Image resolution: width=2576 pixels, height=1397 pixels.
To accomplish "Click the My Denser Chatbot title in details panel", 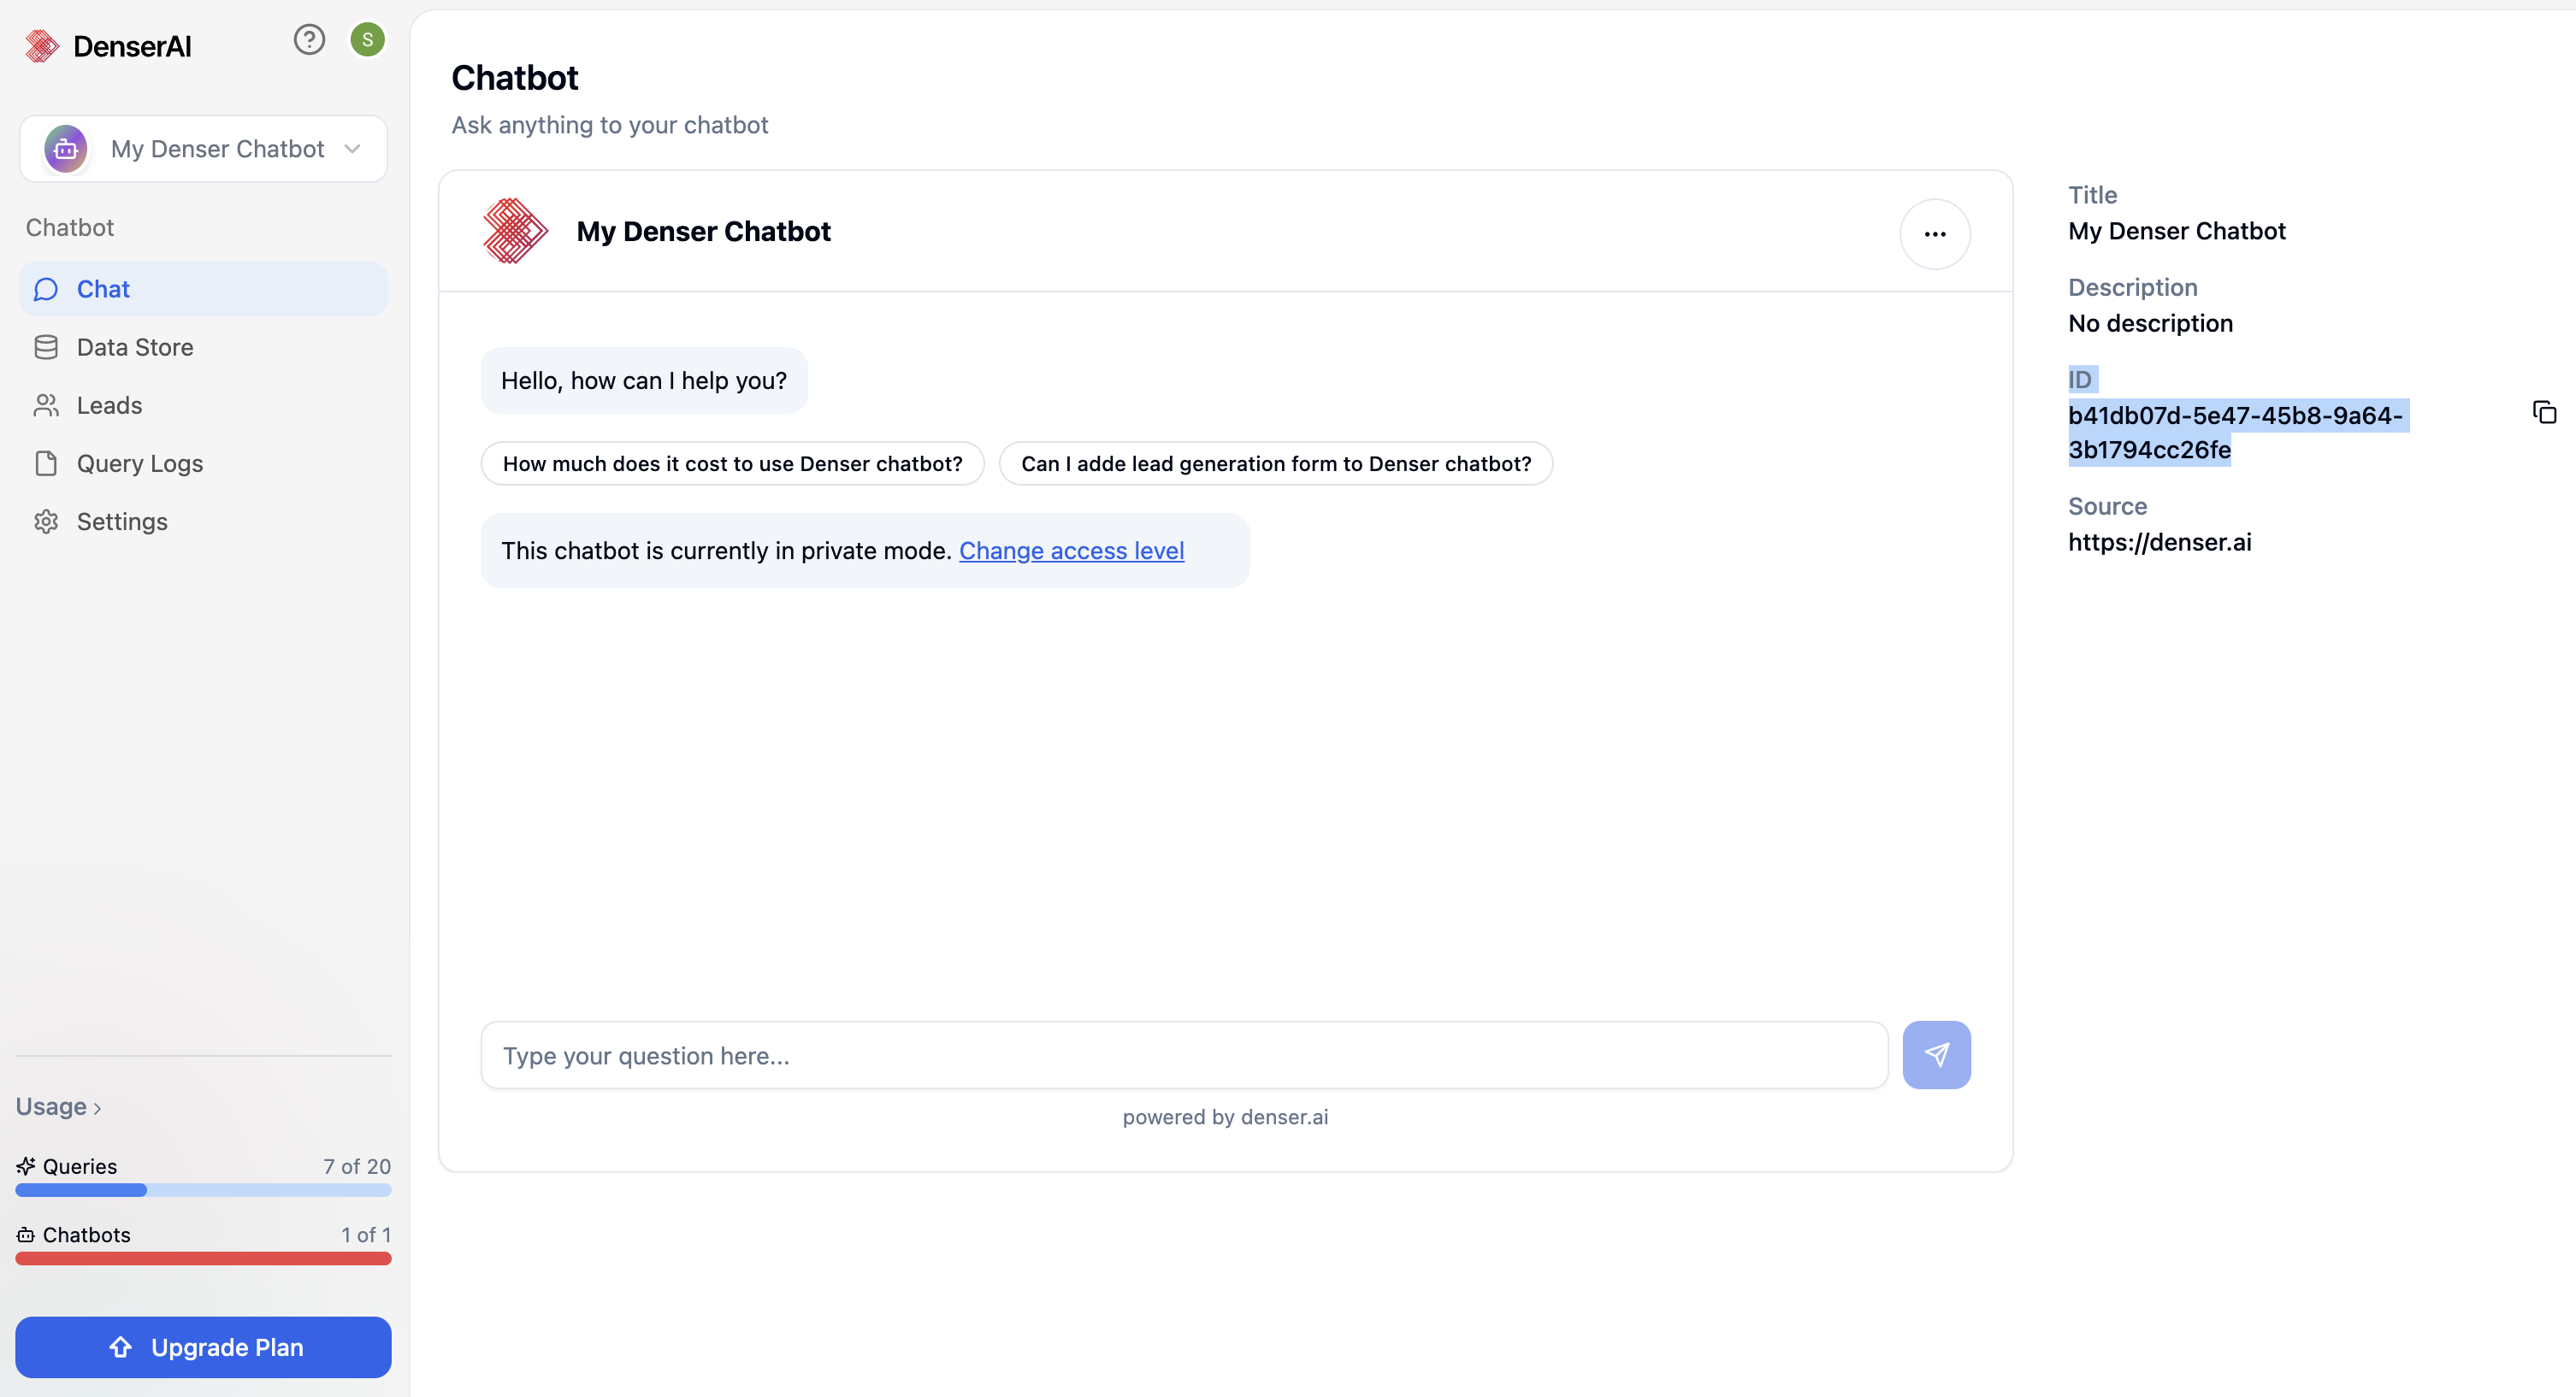I will pyautogui.click(x=2177, y=231).
